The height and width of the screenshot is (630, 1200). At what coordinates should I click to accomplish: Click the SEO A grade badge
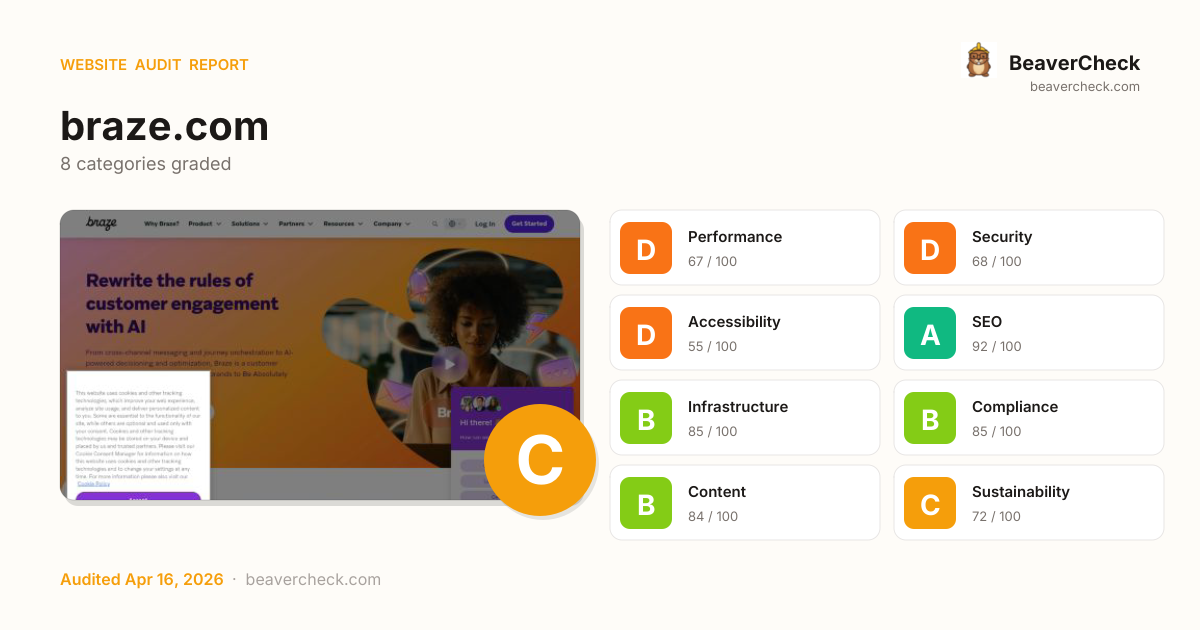[x=930, y=333]
